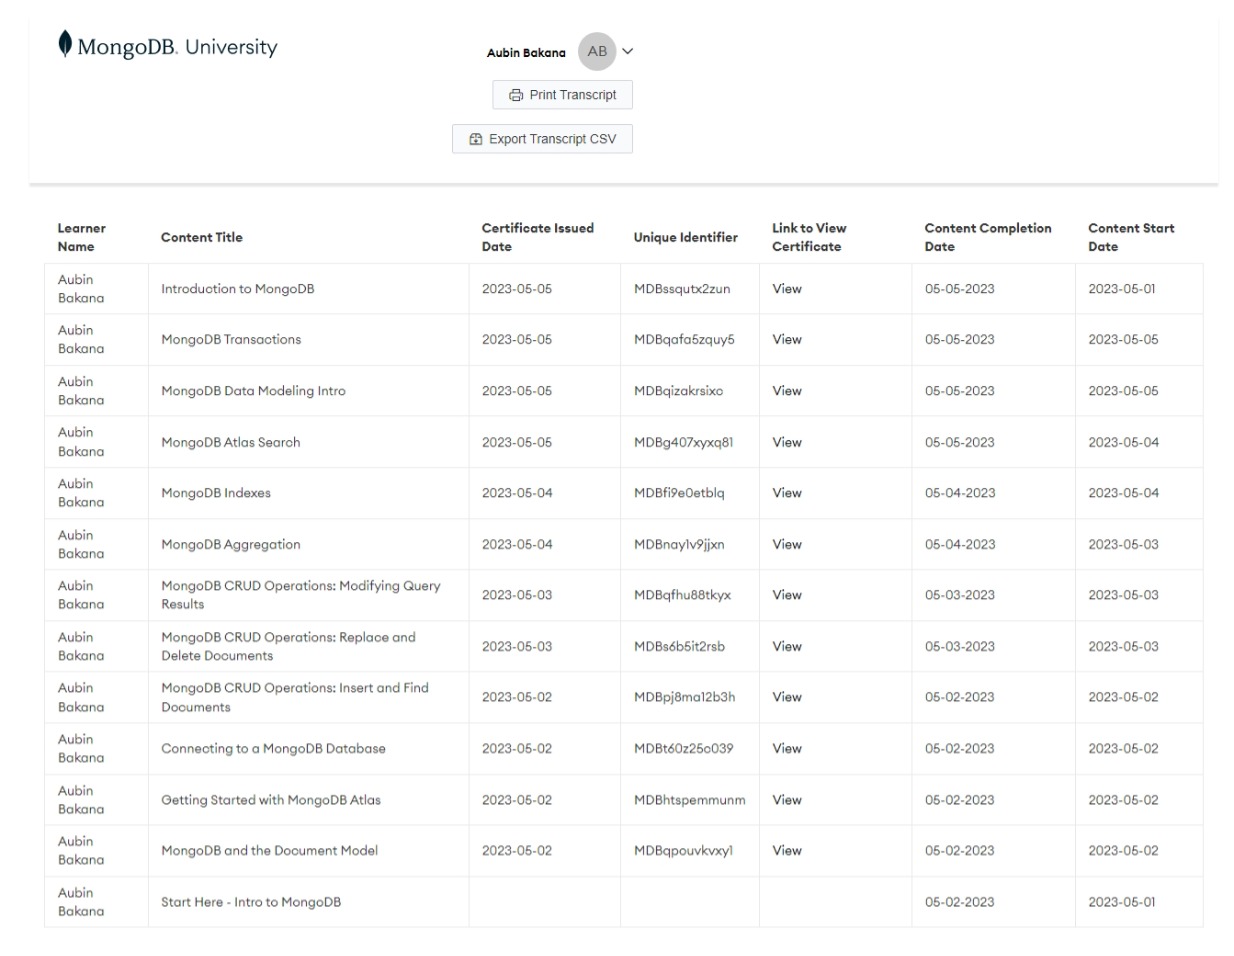Screen dimensions: 1234x956
Task: Click the Content Title column header
Action: [x=202, y=237]
